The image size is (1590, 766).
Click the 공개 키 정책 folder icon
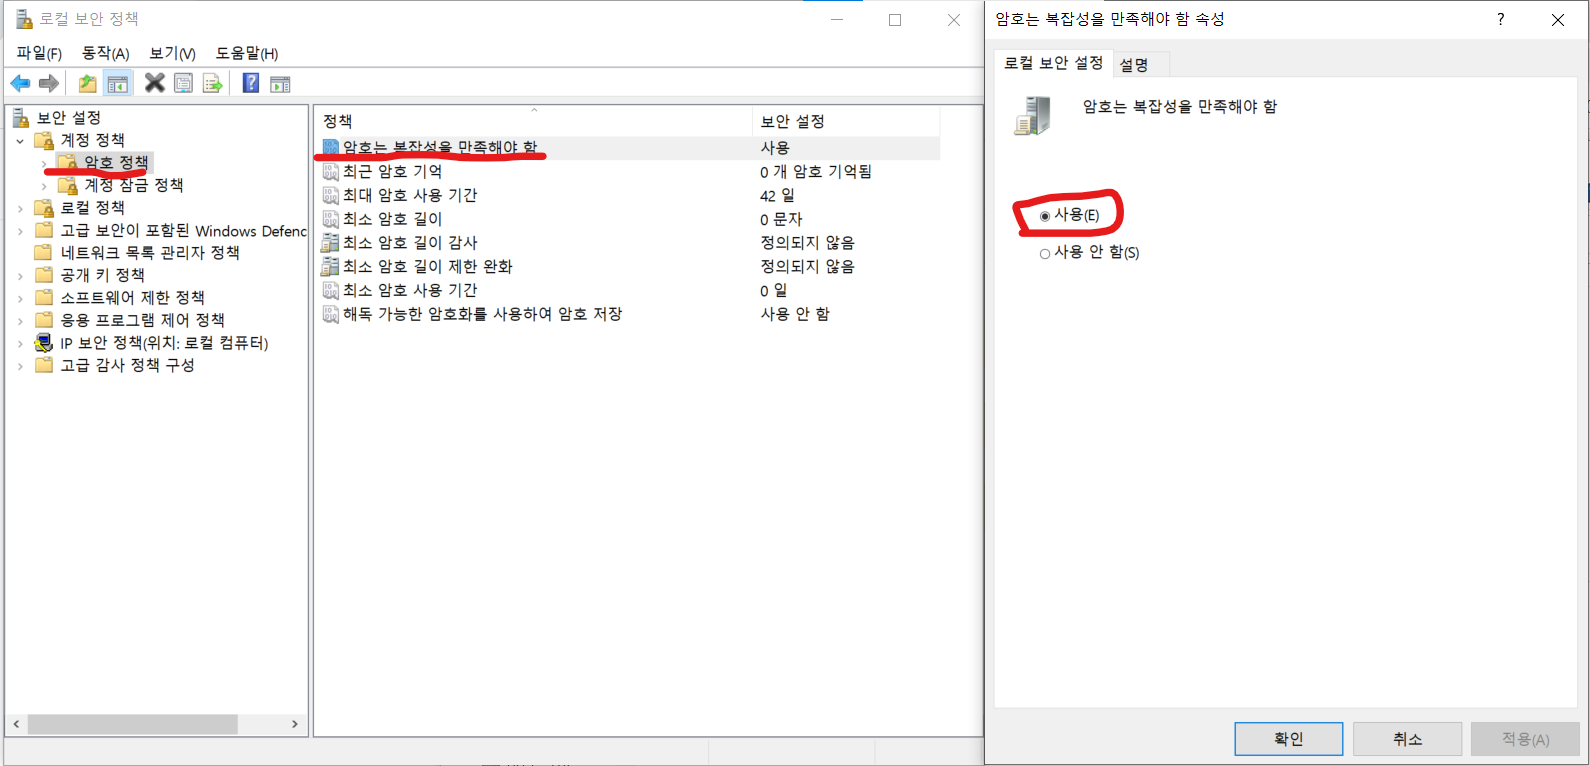(44, 275)
